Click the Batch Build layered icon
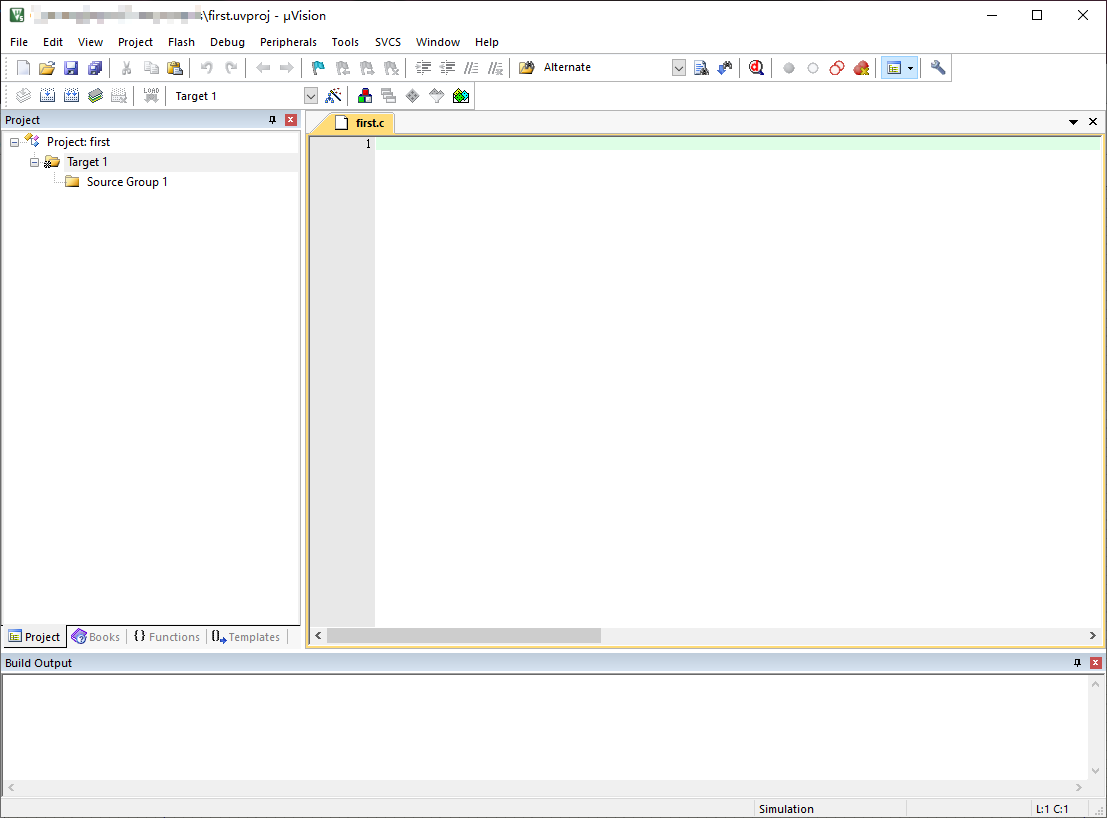 [x=95, y=95]
